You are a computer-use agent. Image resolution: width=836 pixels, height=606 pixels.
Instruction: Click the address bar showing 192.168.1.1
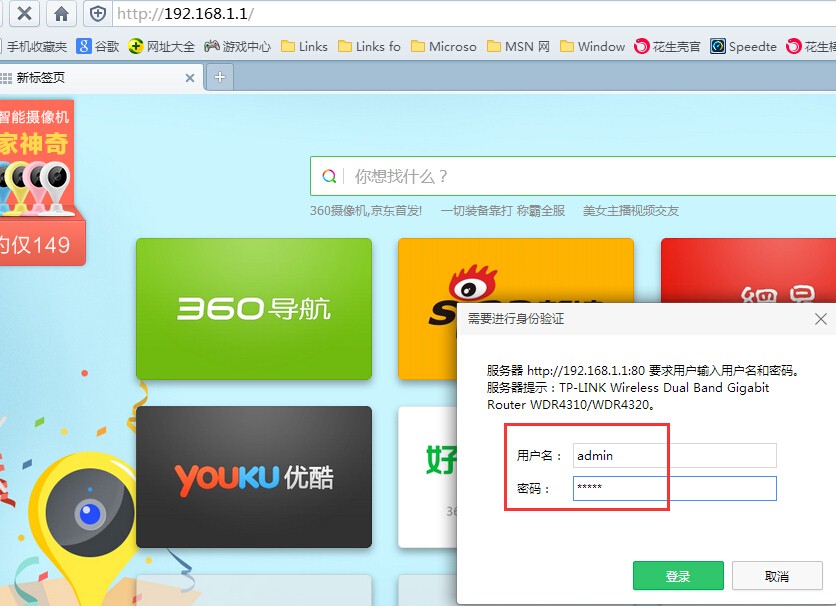(475, 13)
